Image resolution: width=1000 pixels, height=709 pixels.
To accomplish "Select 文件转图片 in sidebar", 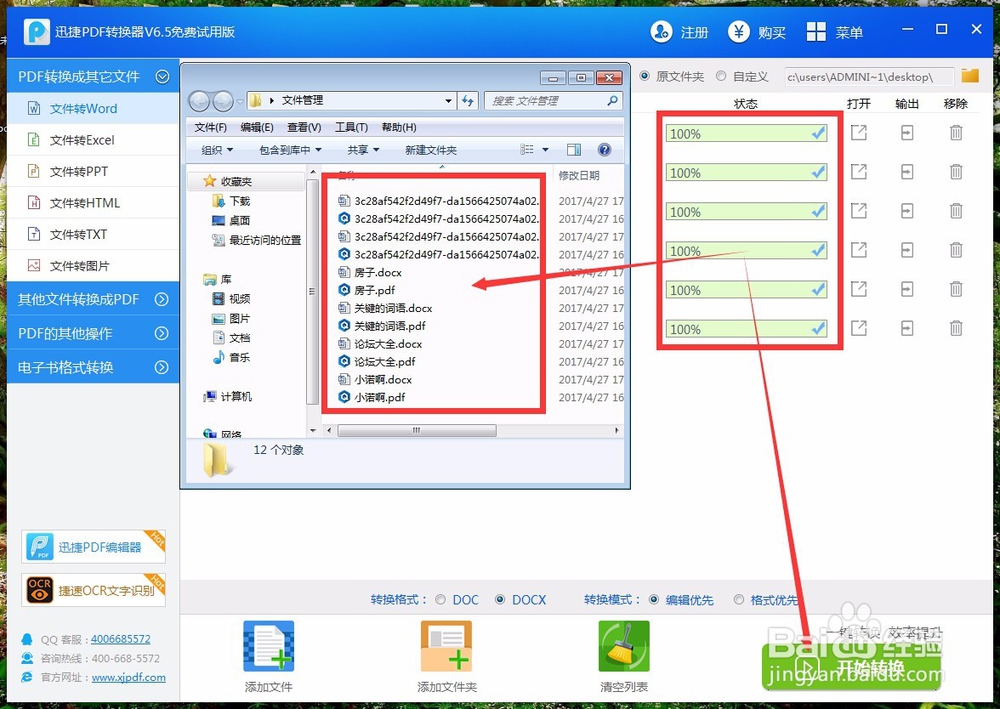I will [93, 265].
